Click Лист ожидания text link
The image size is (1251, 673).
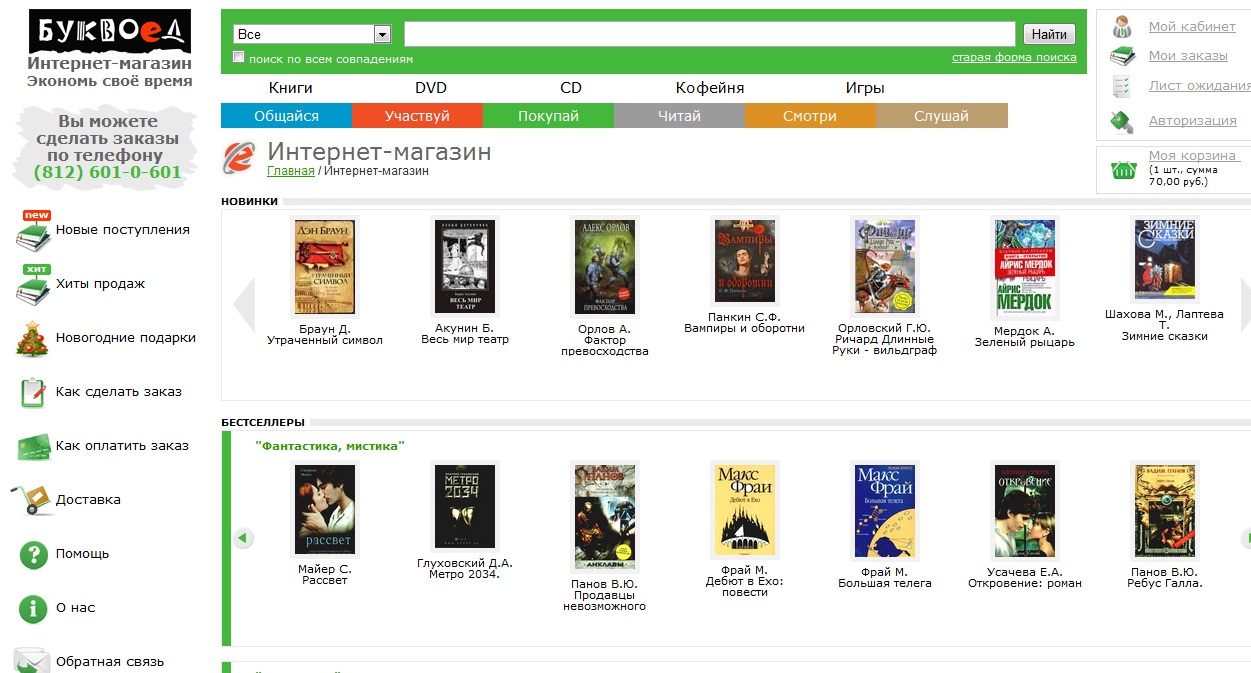click(1199, 86)
